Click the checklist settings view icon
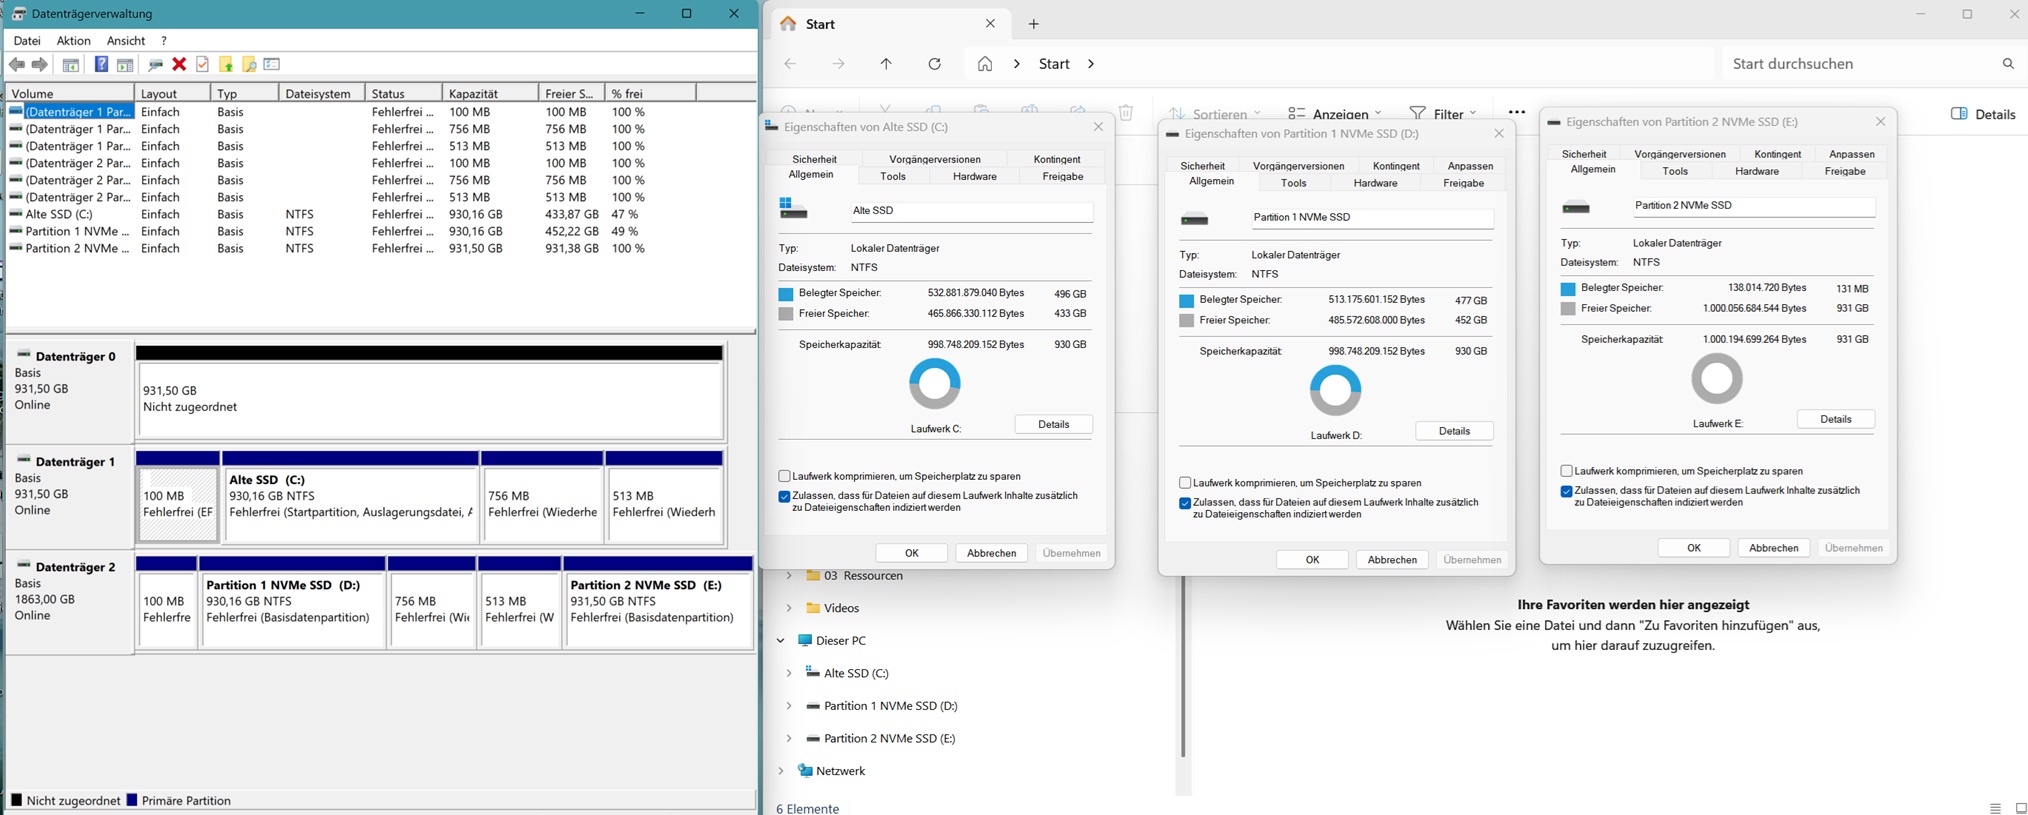 coord(272,64)
